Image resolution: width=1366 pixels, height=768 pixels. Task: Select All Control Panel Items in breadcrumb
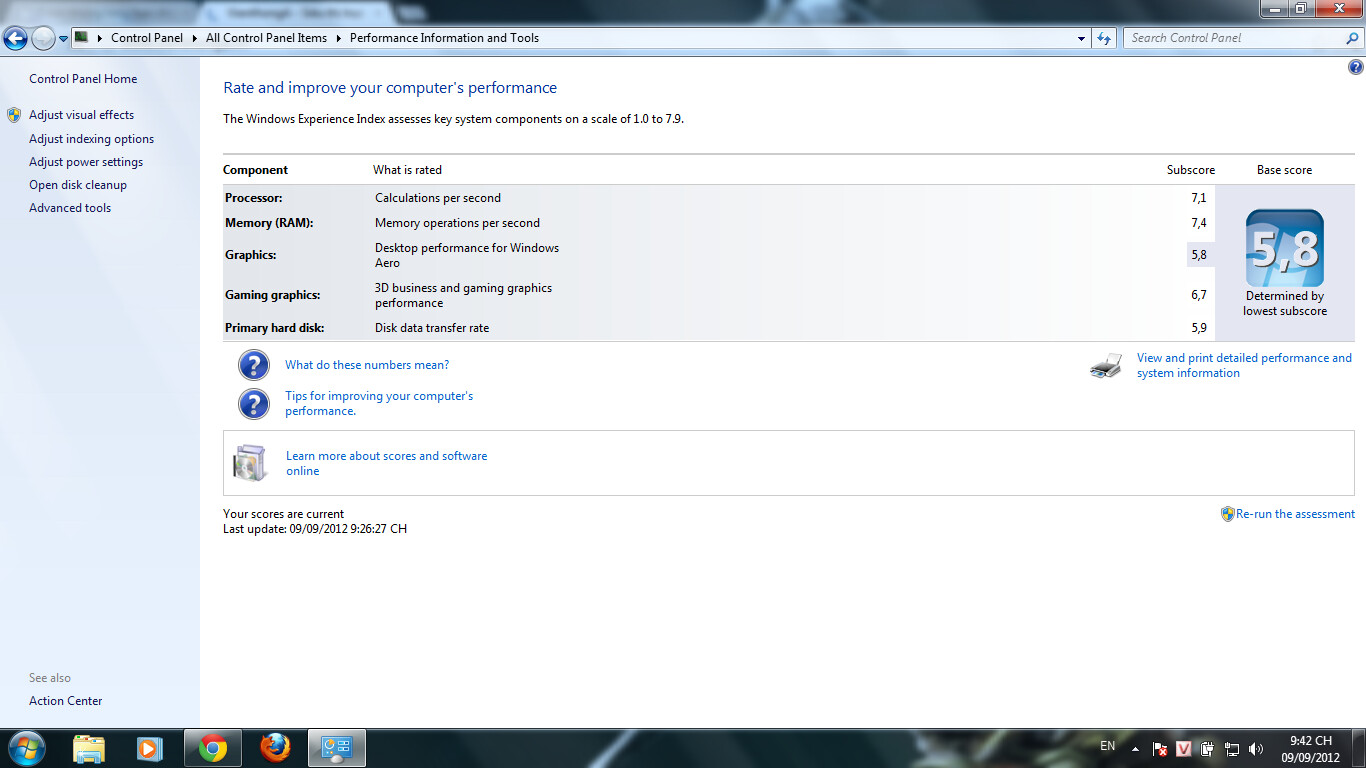pos(266,38)
